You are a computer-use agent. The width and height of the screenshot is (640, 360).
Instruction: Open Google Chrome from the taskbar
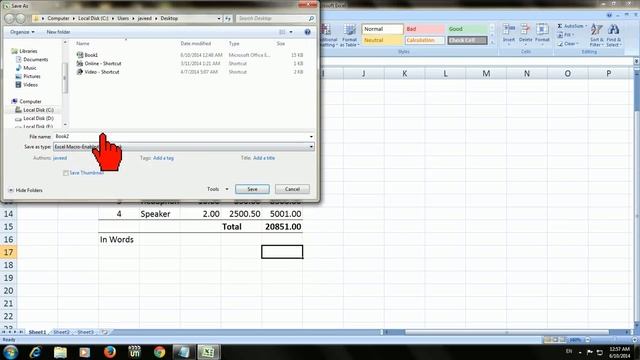159,352
